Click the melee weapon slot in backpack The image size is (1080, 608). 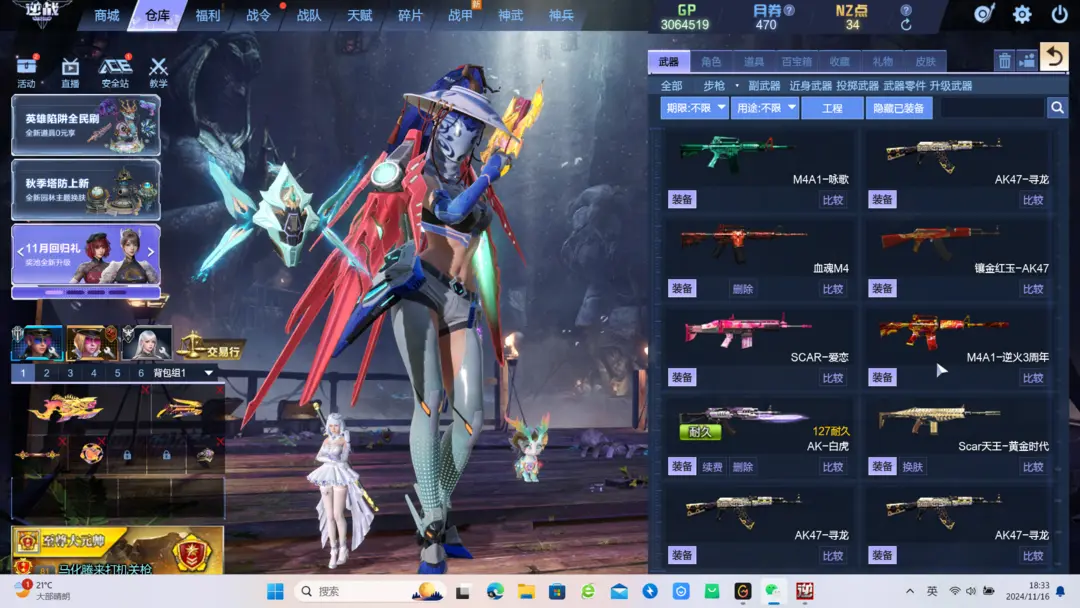(38, 454)
